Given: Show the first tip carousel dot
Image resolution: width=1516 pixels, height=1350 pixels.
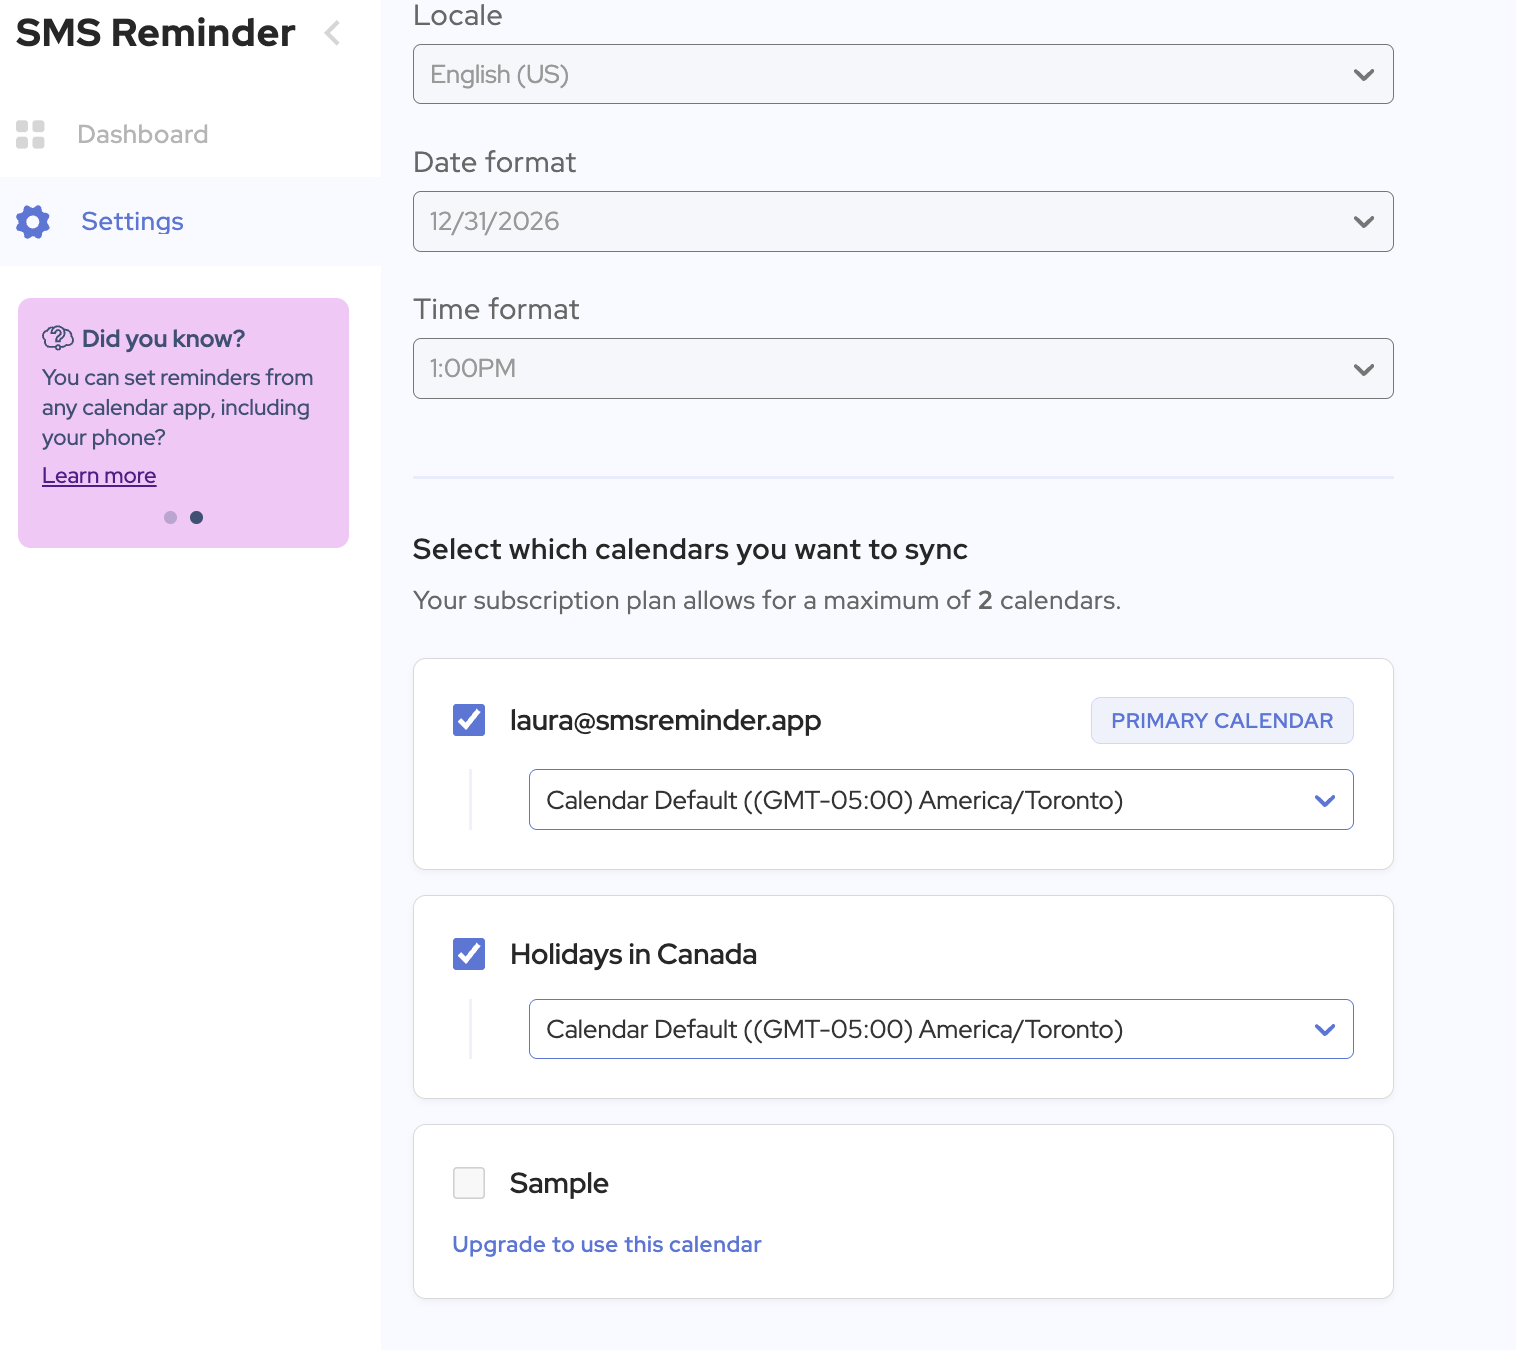Looking at the screenshot, I should (170, 517).
